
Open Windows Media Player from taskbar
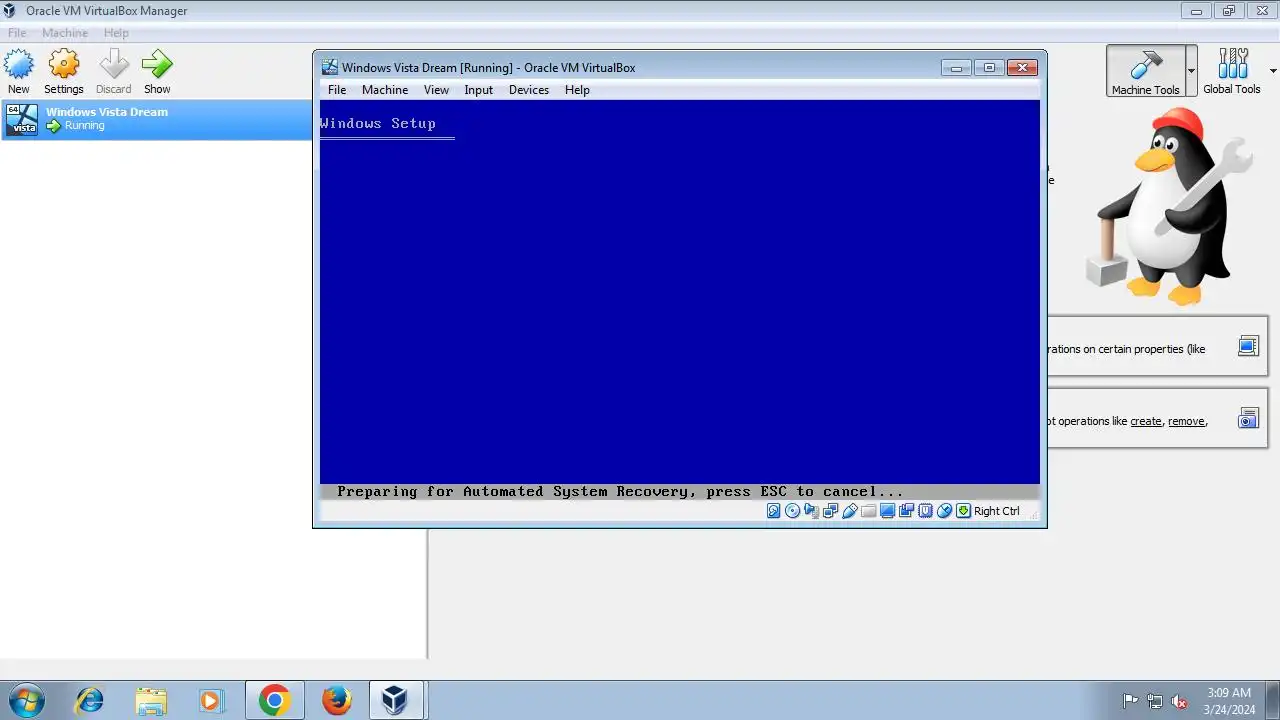click(212, 700)
